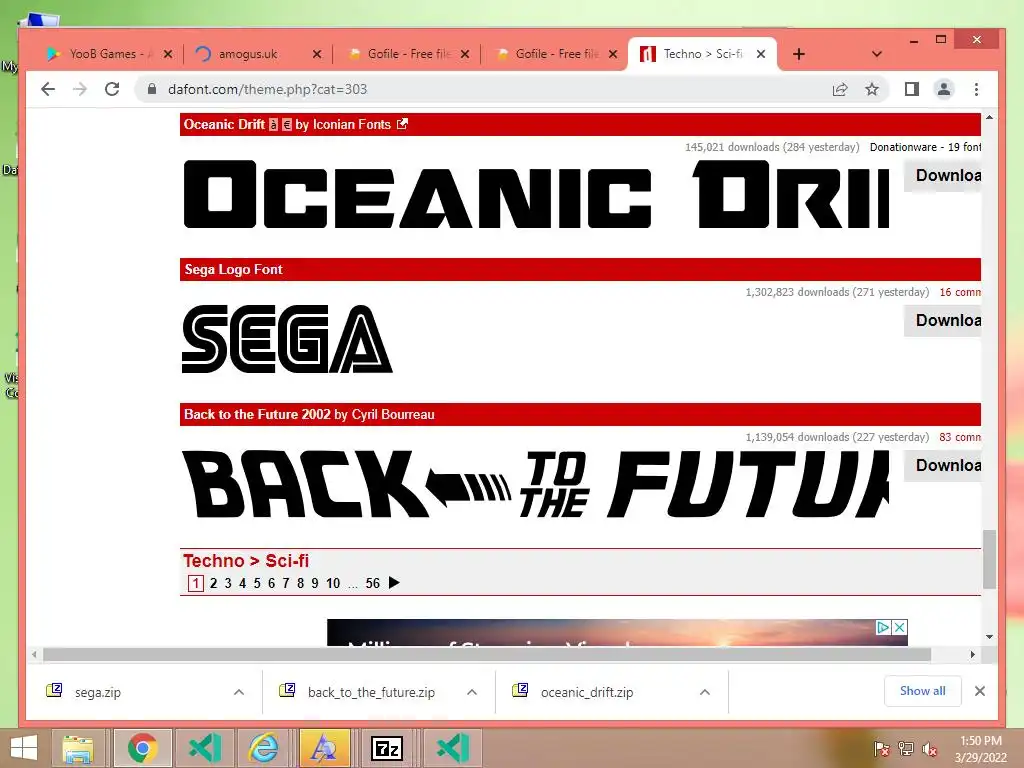Viewport: 1024px width, 768px height.
Task: Open the Iconian Fonts author link
Action: coord(351,124)
